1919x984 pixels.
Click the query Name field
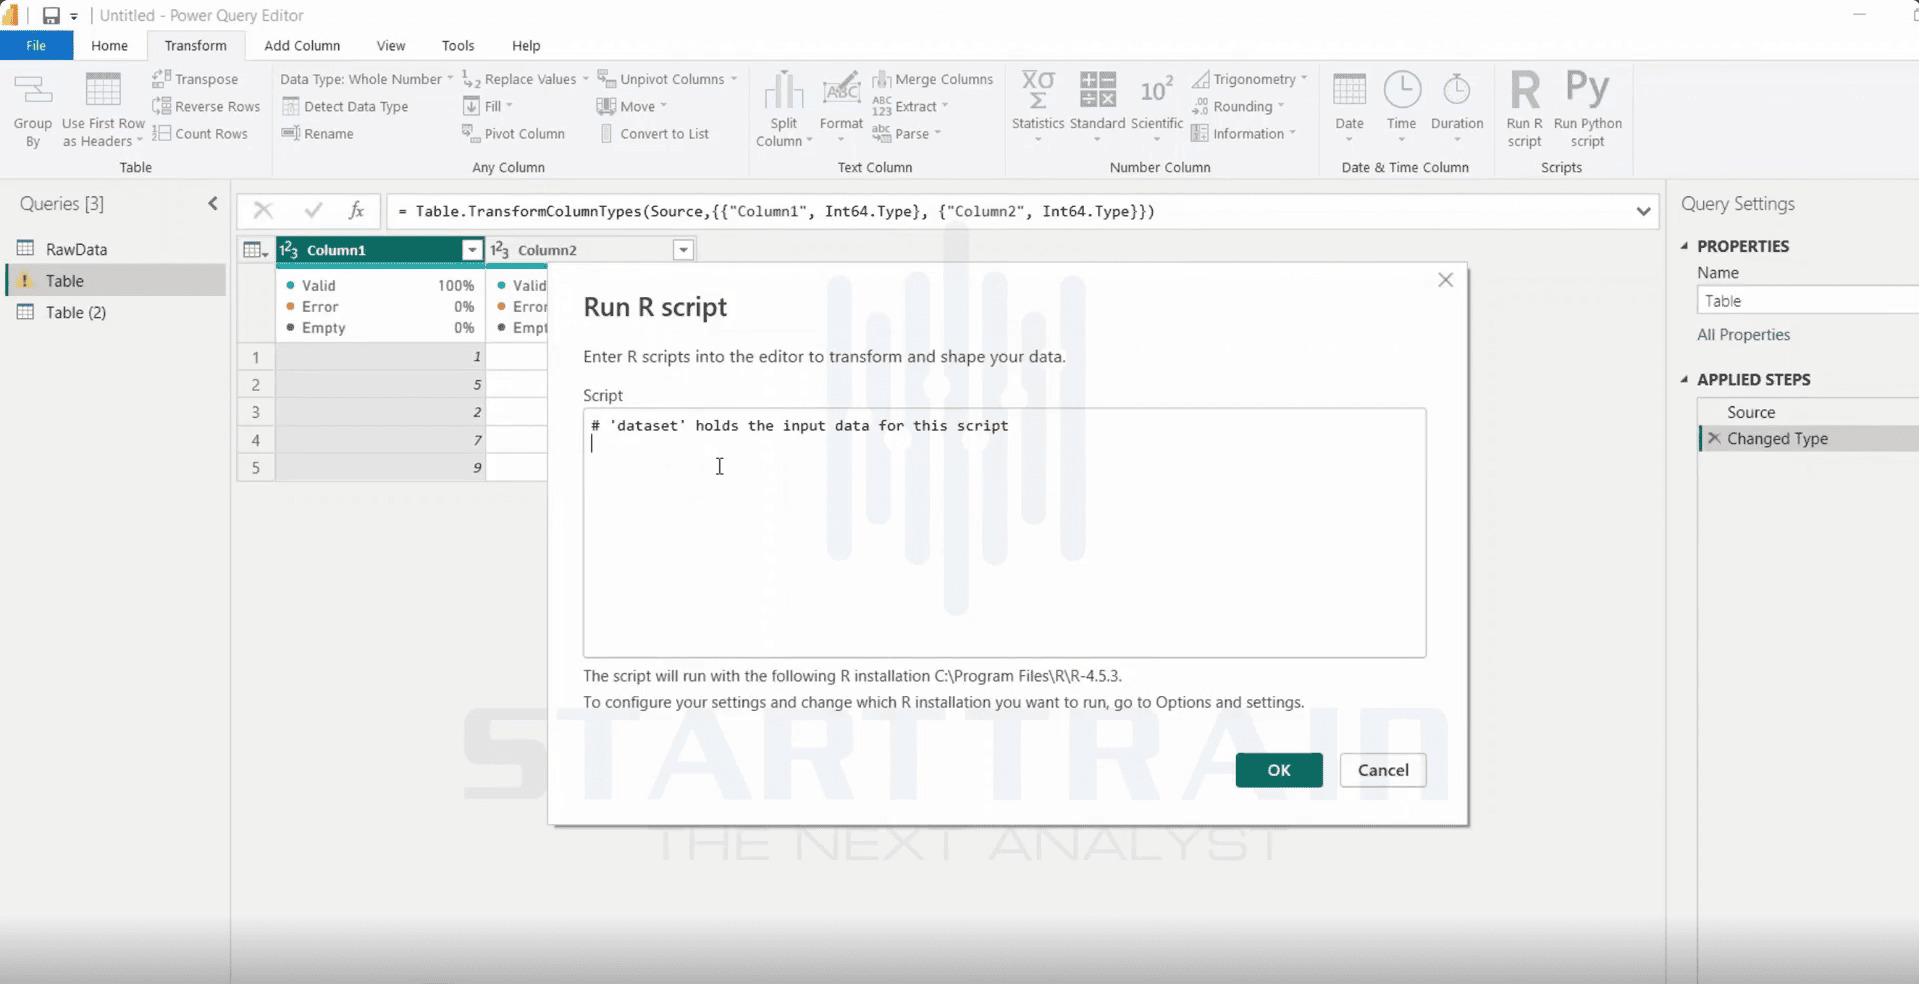(1808, 300)
